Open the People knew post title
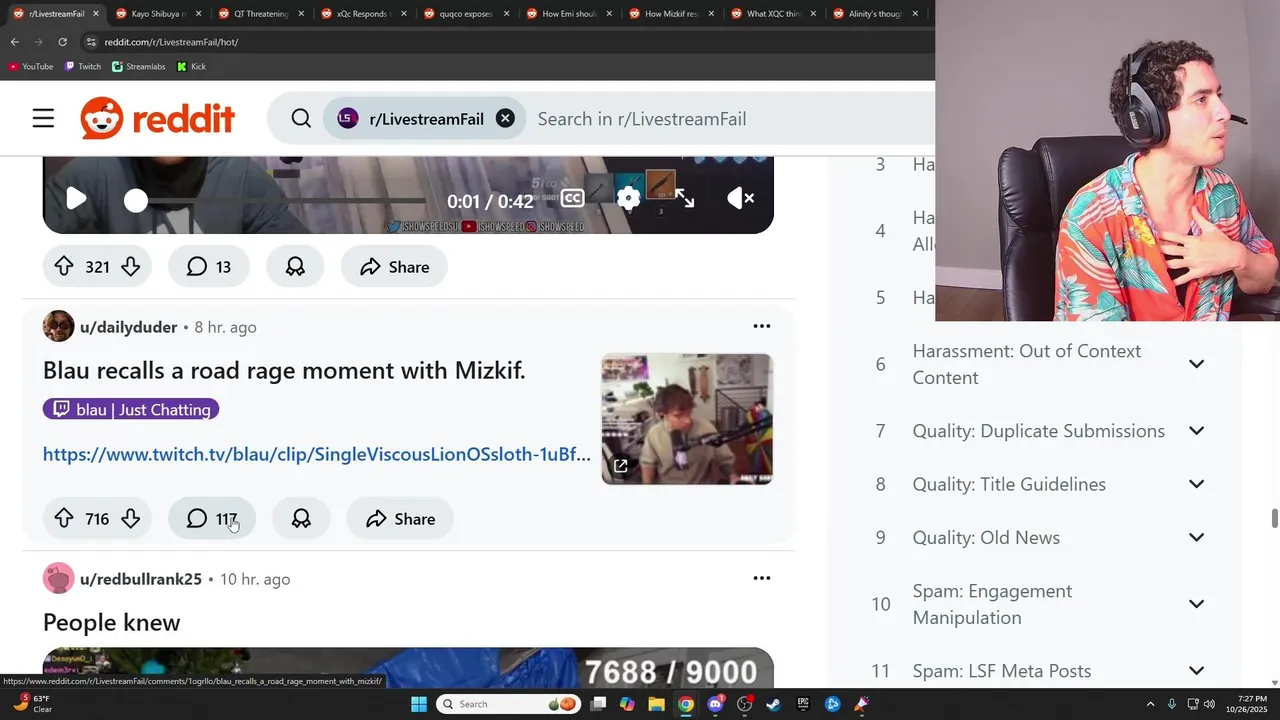The width and height of the screenshot is (1280, 720). pyautogui.click(x=112, y=623)
